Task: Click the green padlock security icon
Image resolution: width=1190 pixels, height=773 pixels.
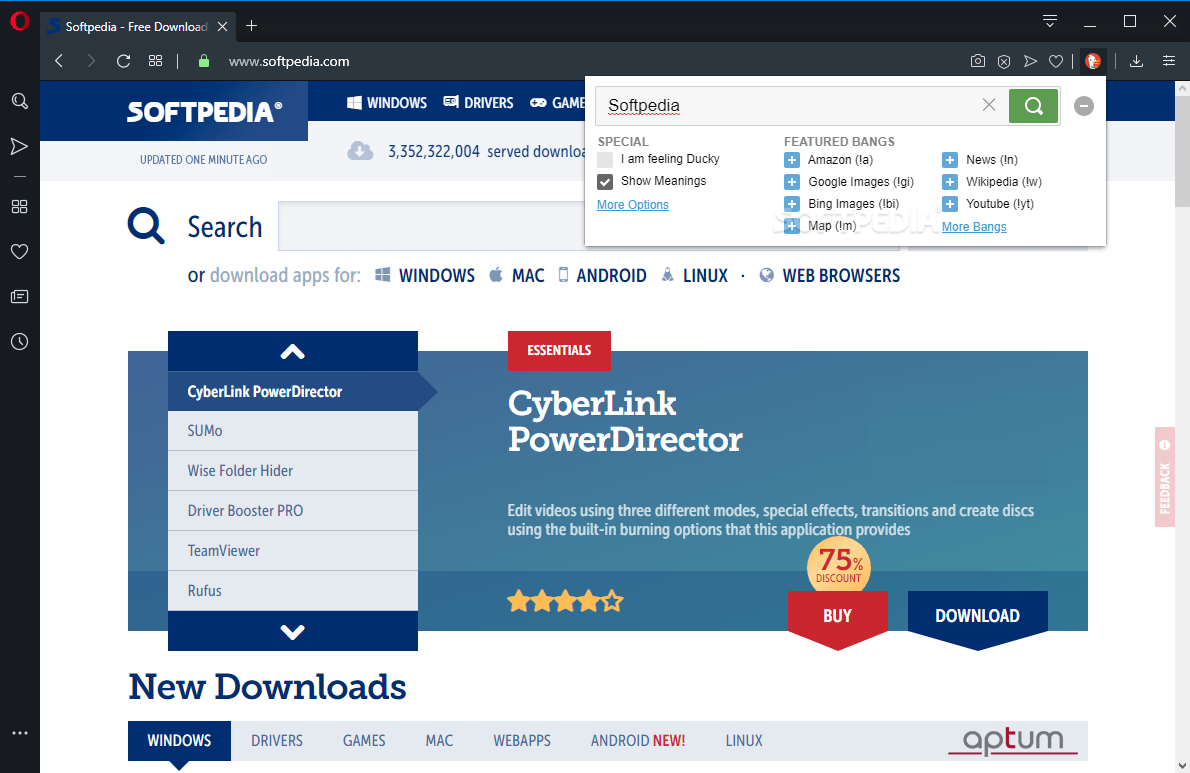Action: [x=203, y=61]
